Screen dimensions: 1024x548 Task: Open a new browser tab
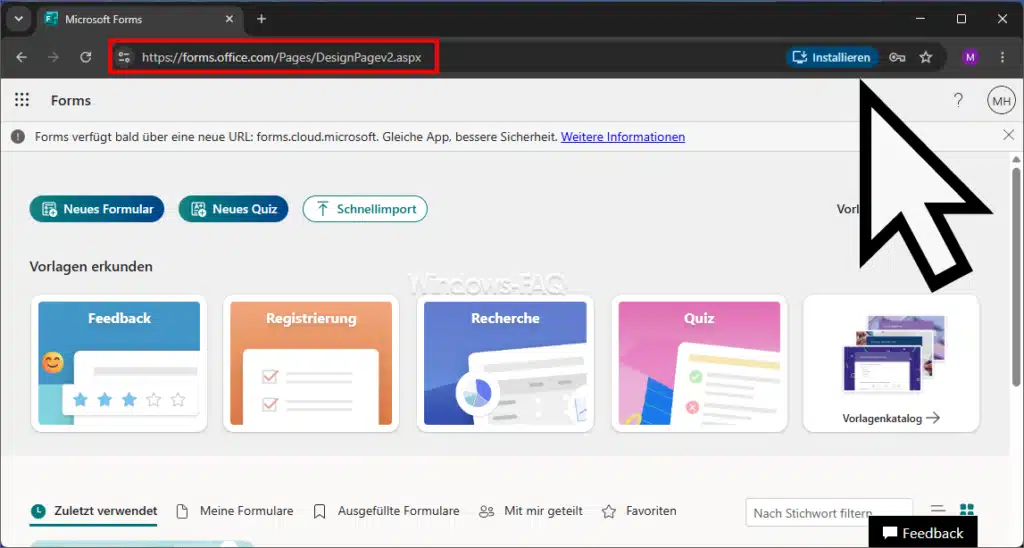(x=261, y=19)
